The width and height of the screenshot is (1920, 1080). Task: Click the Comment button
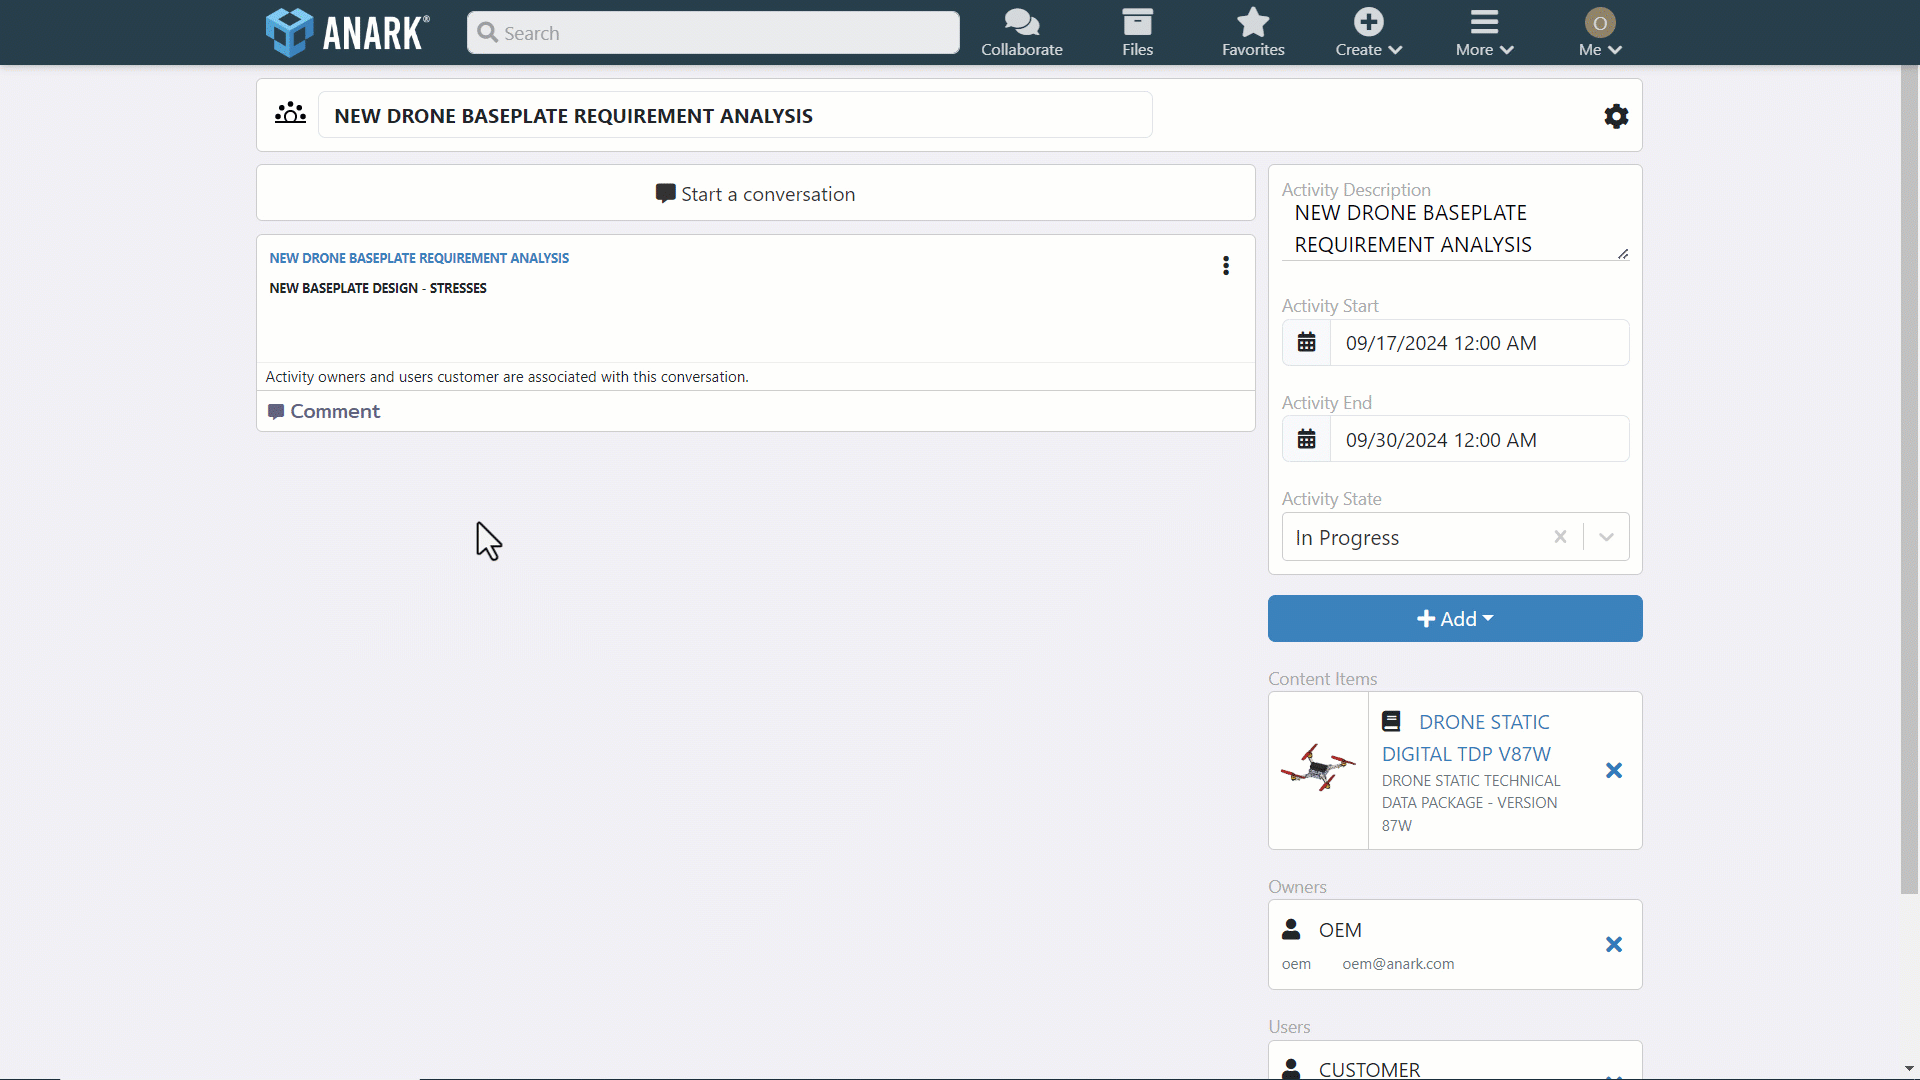pyautogui.click(x=324, y=411)
